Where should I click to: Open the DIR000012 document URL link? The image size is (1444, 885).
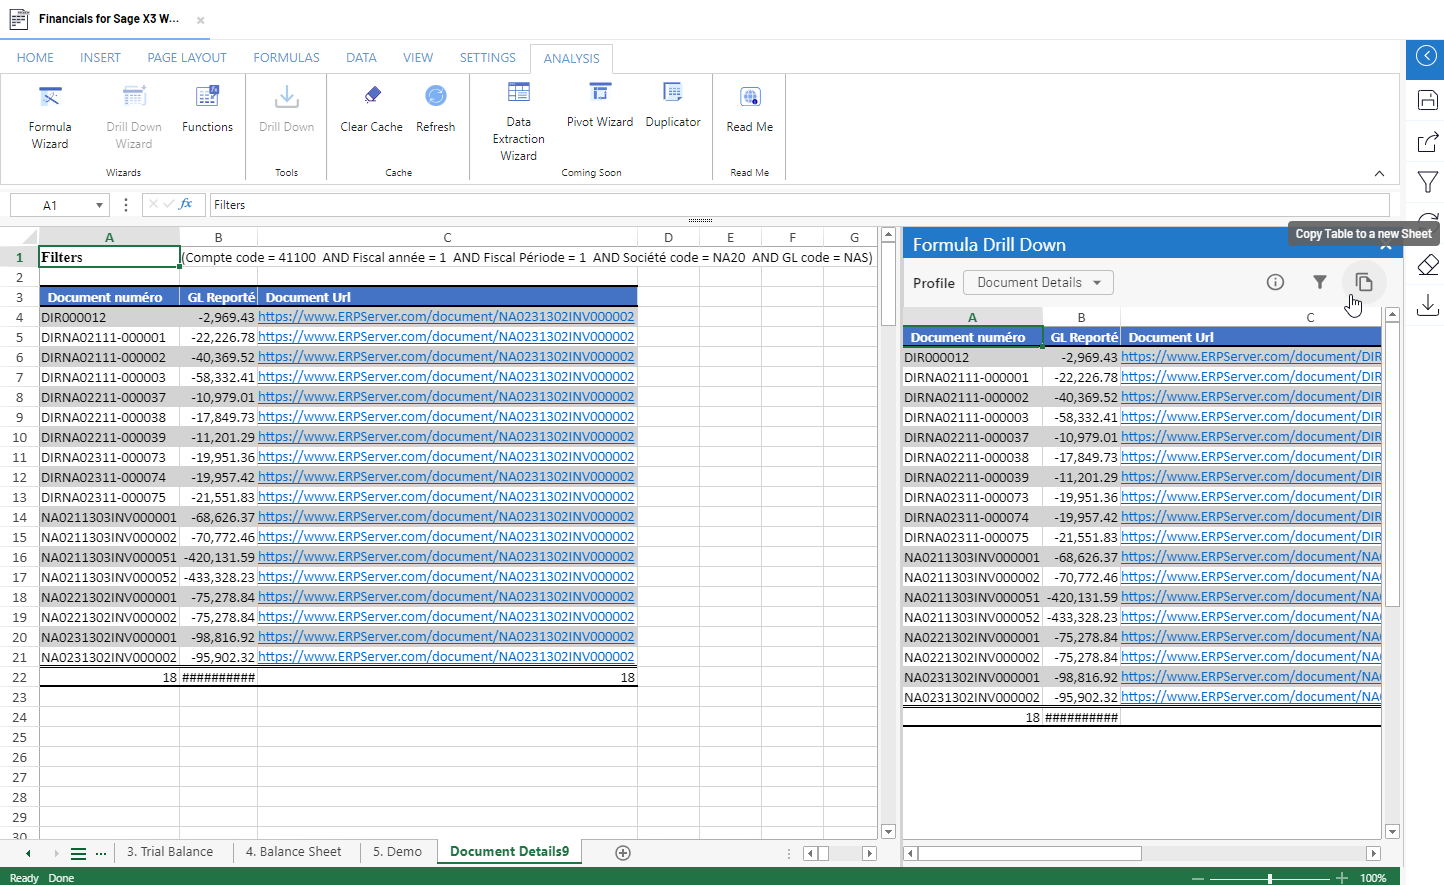446,317
